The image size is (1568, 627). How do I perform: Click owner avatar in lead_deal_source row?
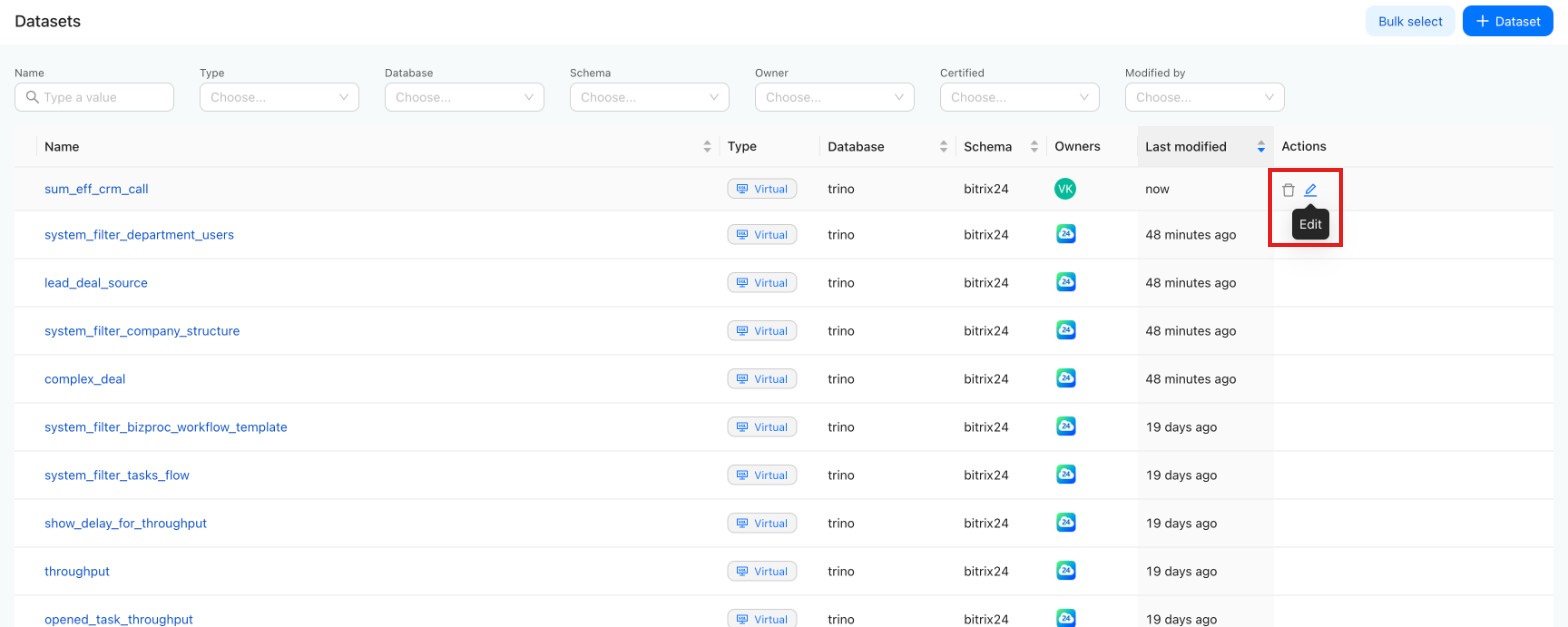tap(1066, 283)
